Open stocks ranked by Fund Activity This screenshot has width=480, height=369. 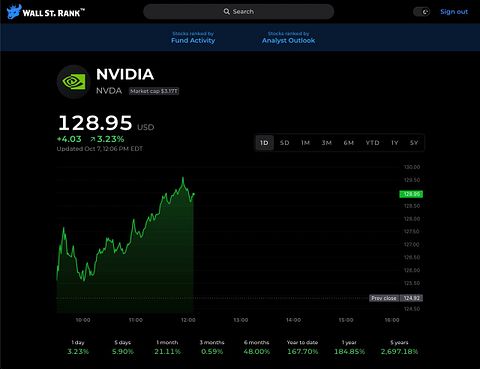[x=193, y=37]
